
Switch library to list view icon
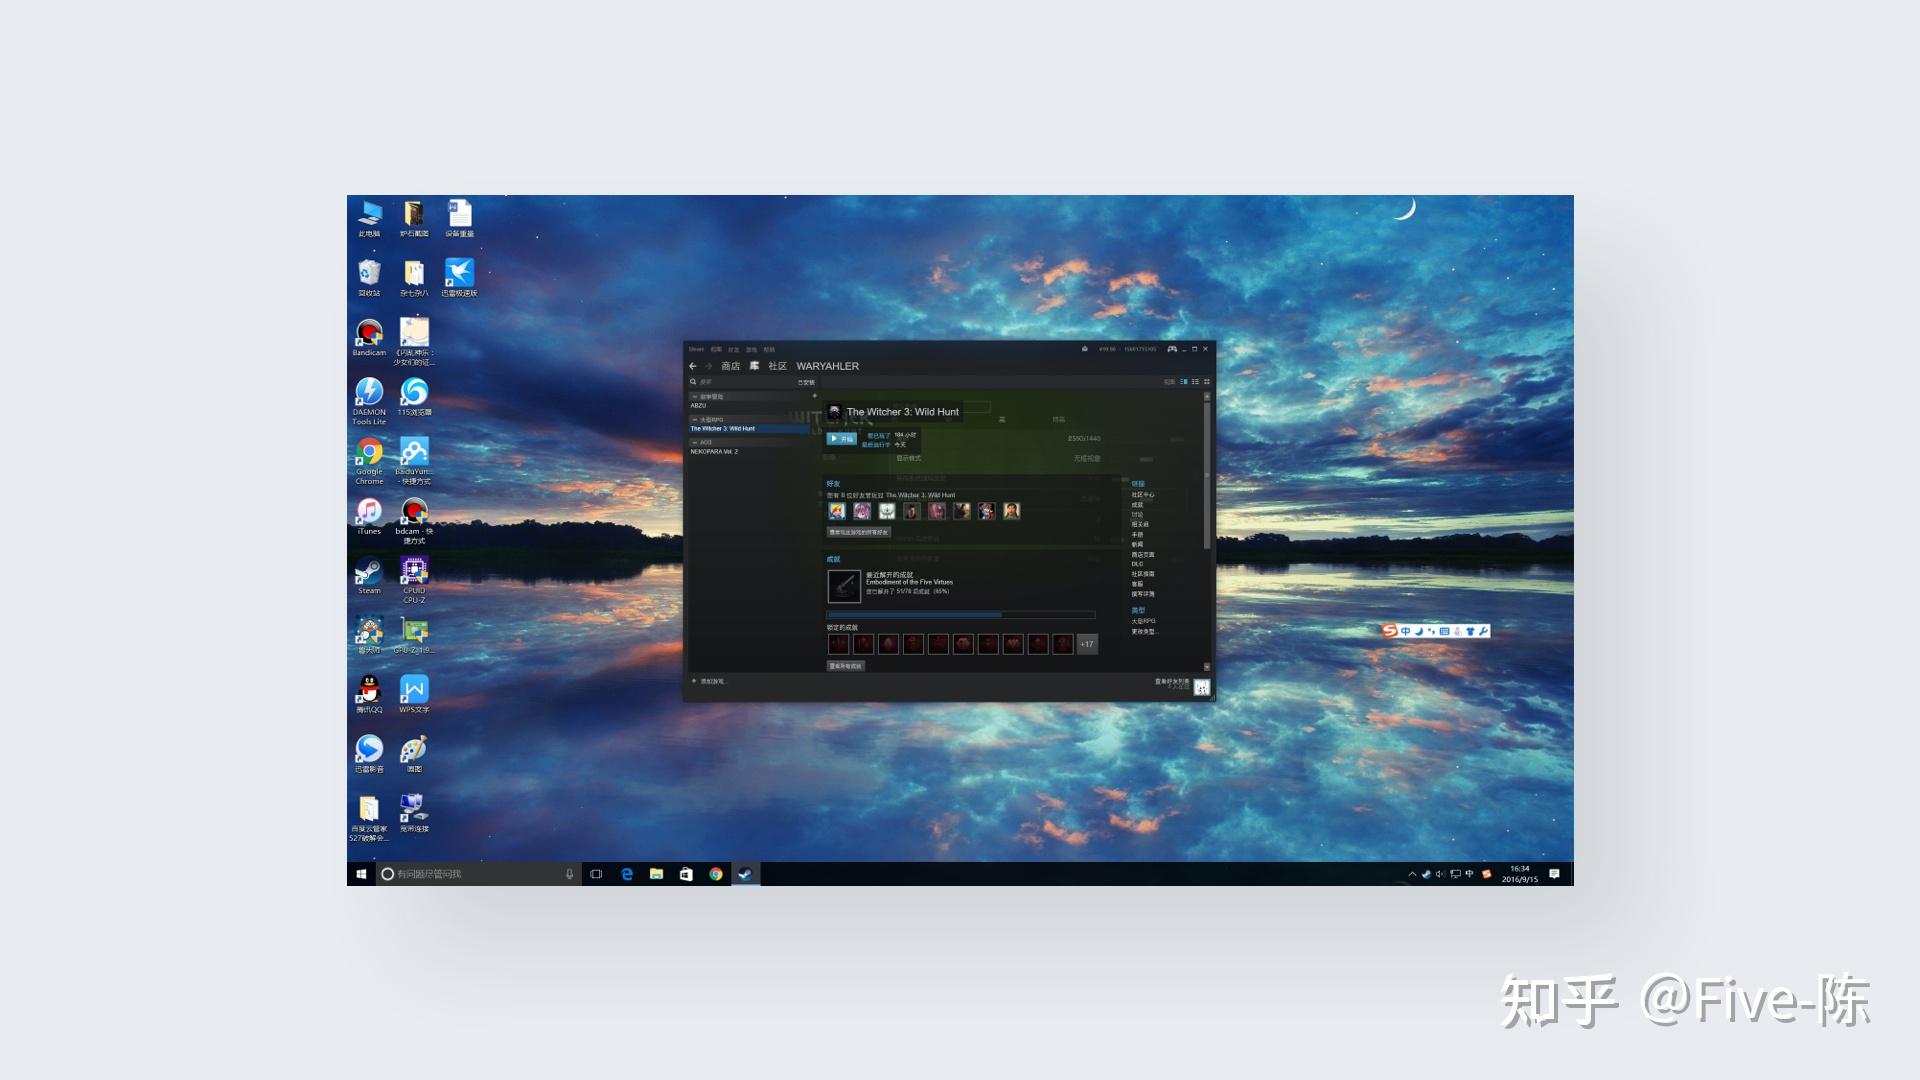pos(1195,382)
